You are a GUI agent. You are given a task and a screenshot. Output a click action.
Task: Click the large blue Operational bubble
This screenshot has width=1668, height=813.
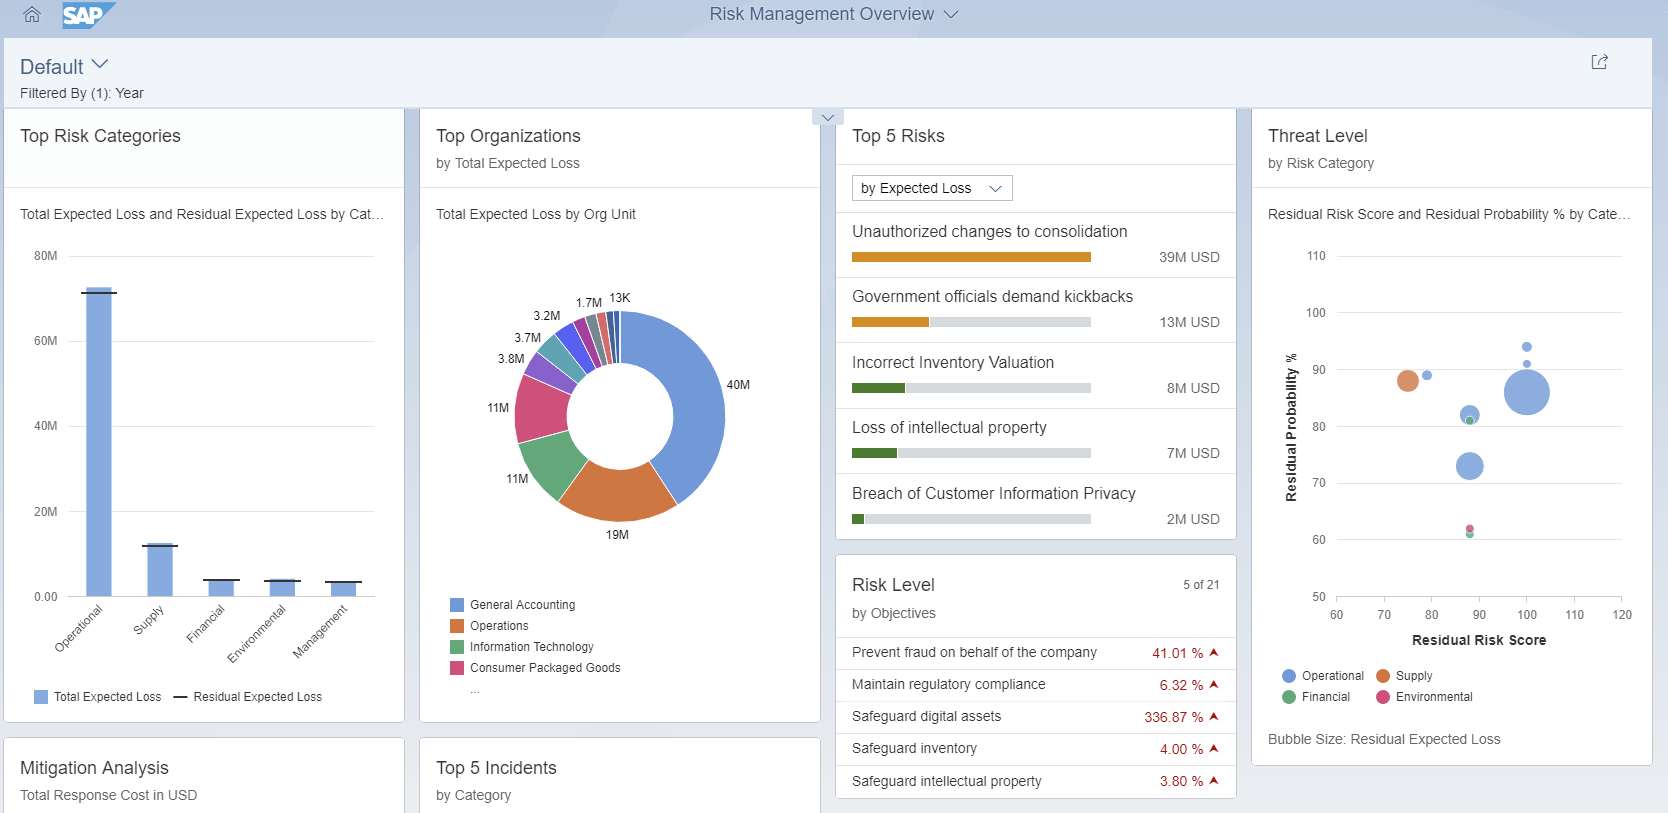pos(1526,392)
